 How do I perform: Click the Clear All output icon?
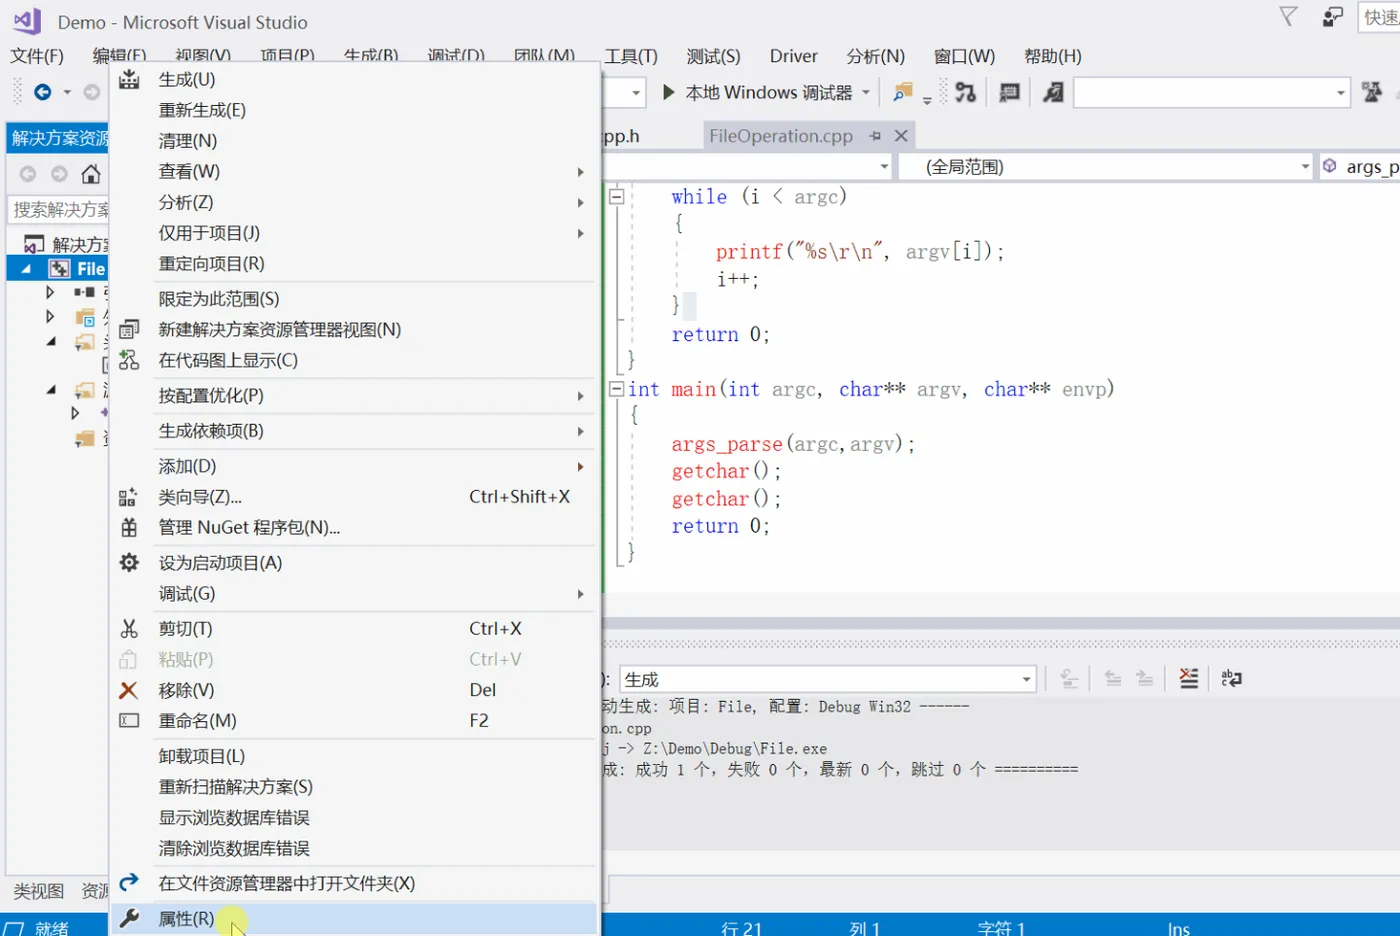coord(1188,679)
